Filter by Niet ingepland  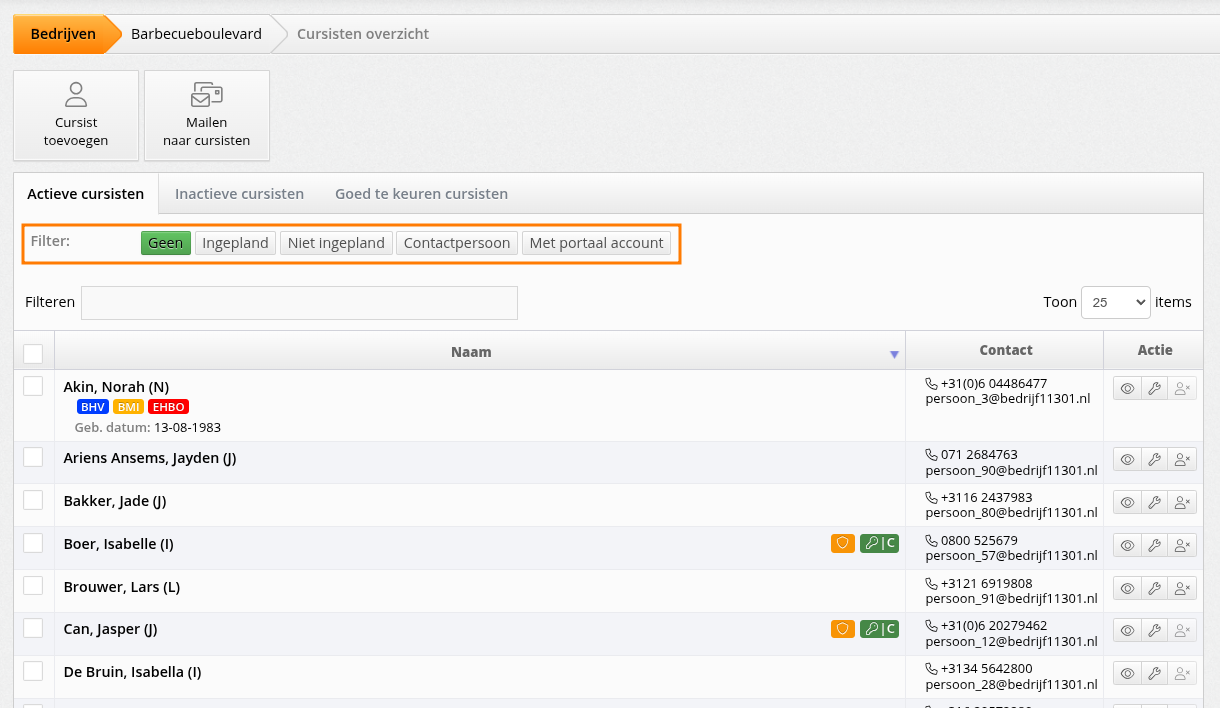coord(336,243)
